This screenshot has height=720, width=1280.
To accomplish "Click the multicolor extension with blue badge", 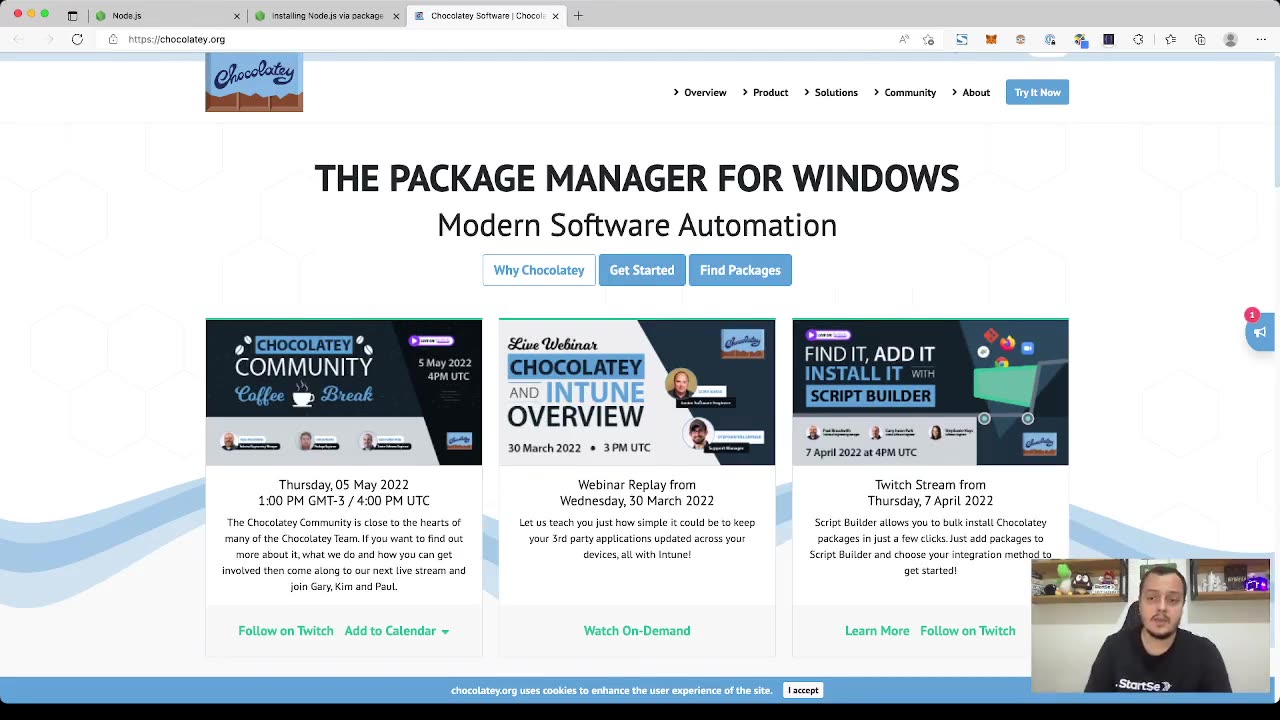I will click(1080, 40).
